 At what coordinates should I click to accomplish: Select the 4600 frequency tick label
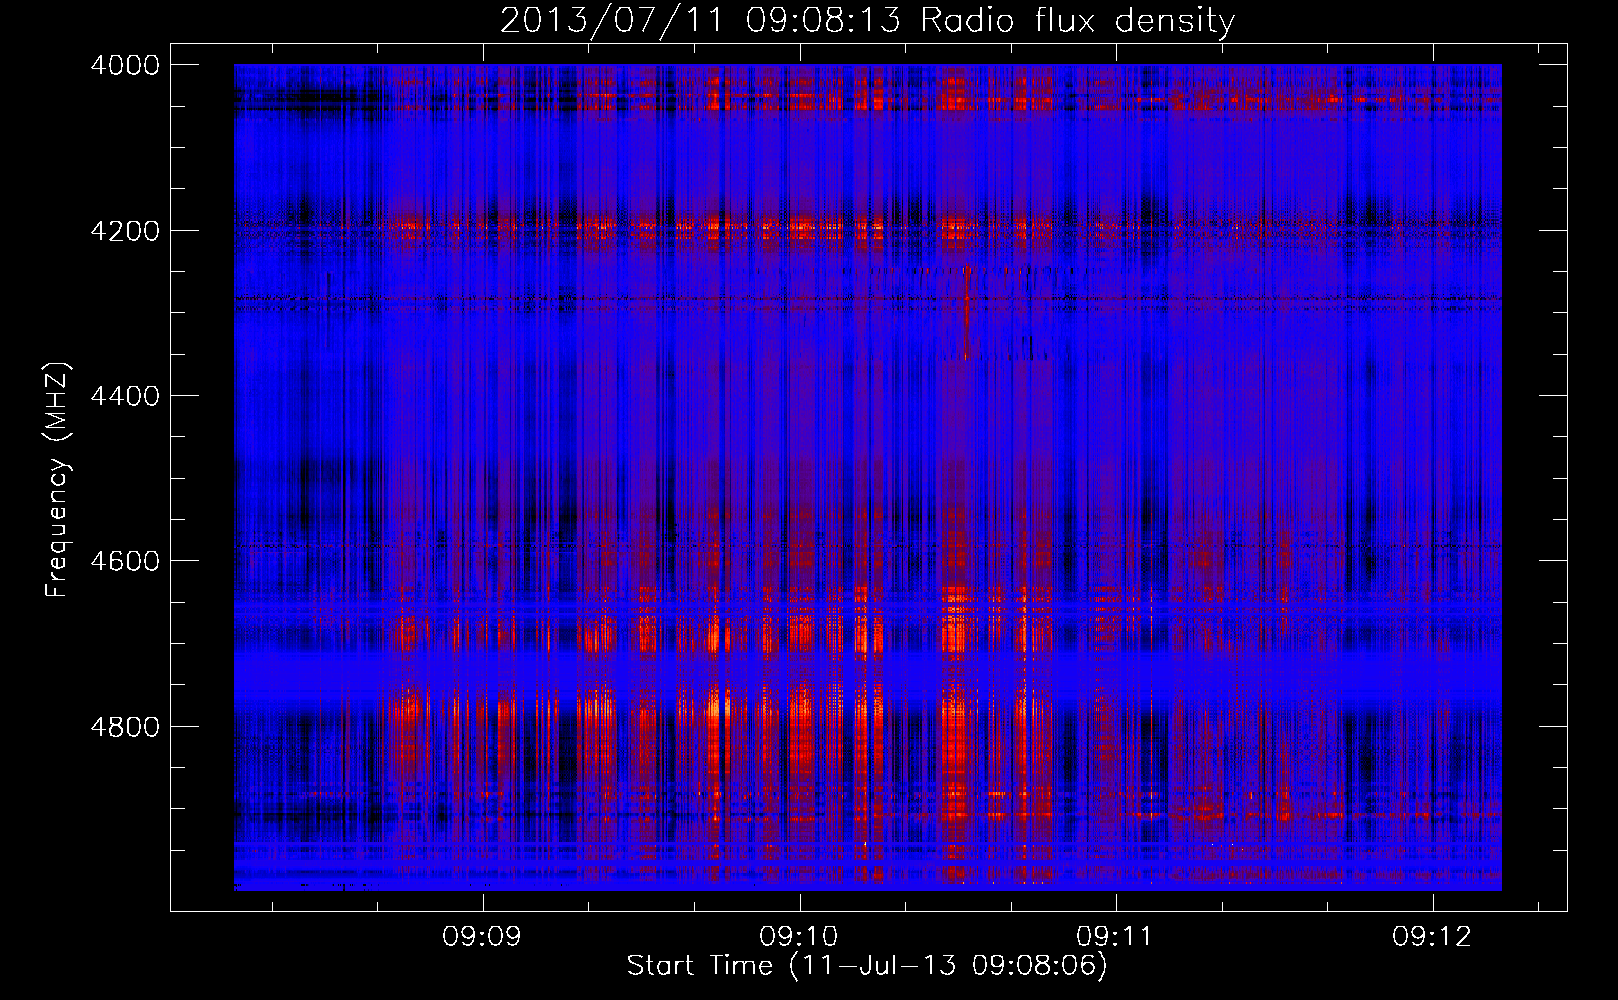[x=125, y=561]
